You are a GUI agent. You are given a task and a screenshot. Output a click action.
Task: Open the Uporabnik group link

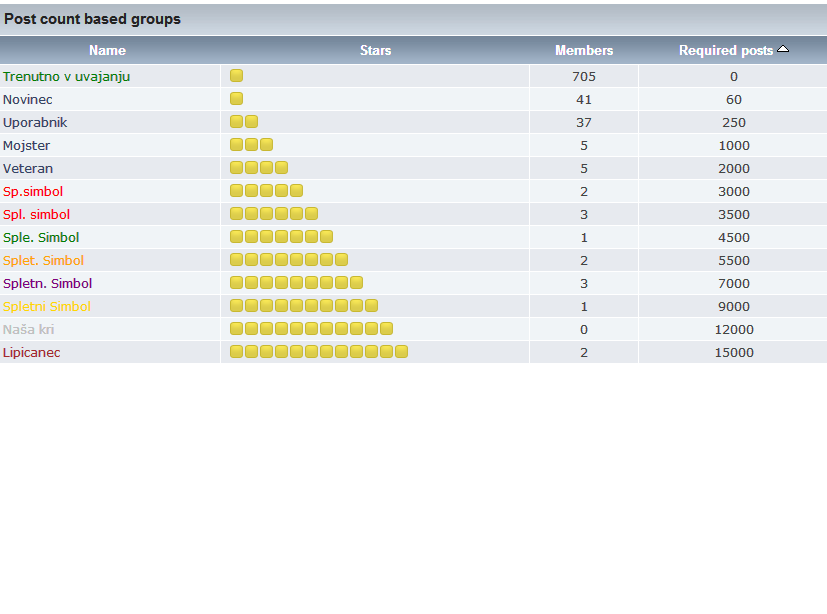(x=35, y=122)
